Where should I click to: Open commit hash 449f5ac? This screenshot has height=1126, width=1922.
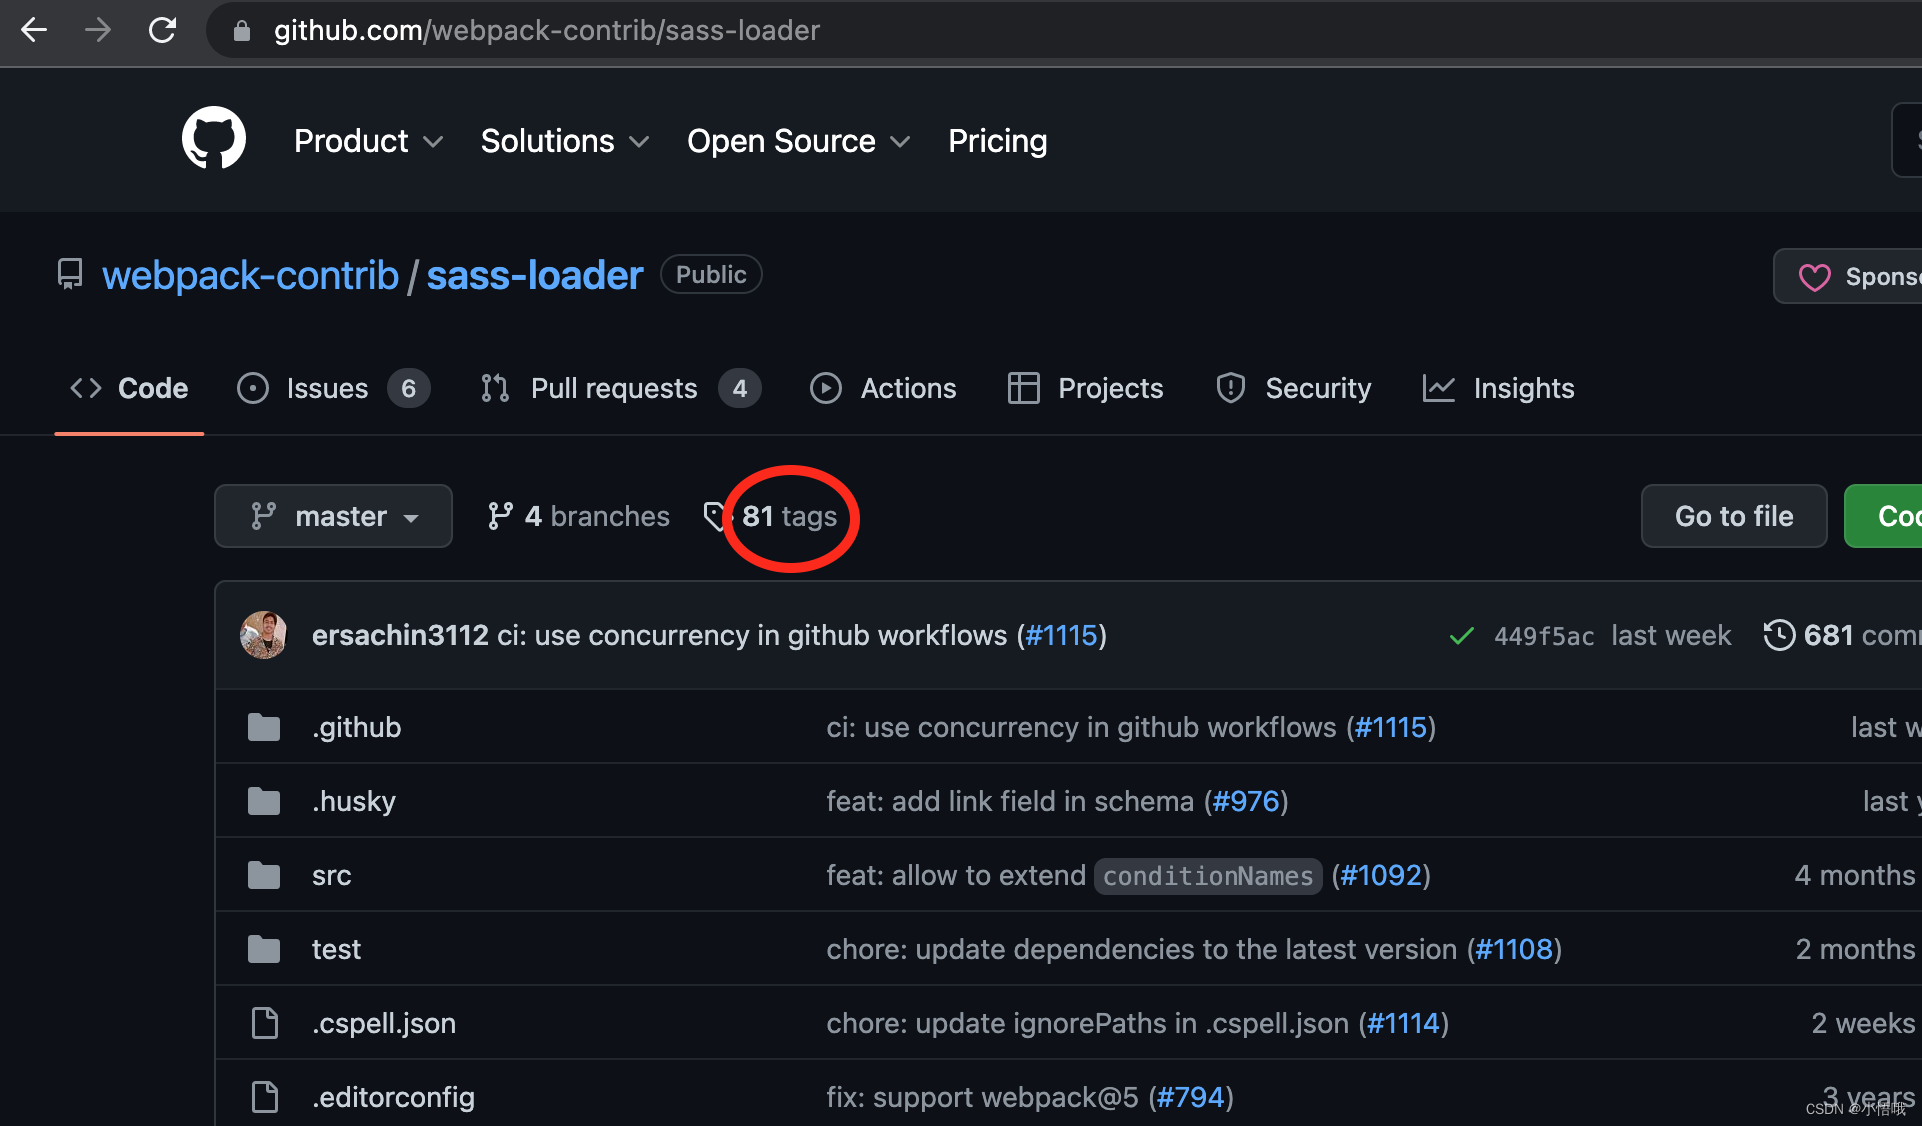(x=1544, y=636)
